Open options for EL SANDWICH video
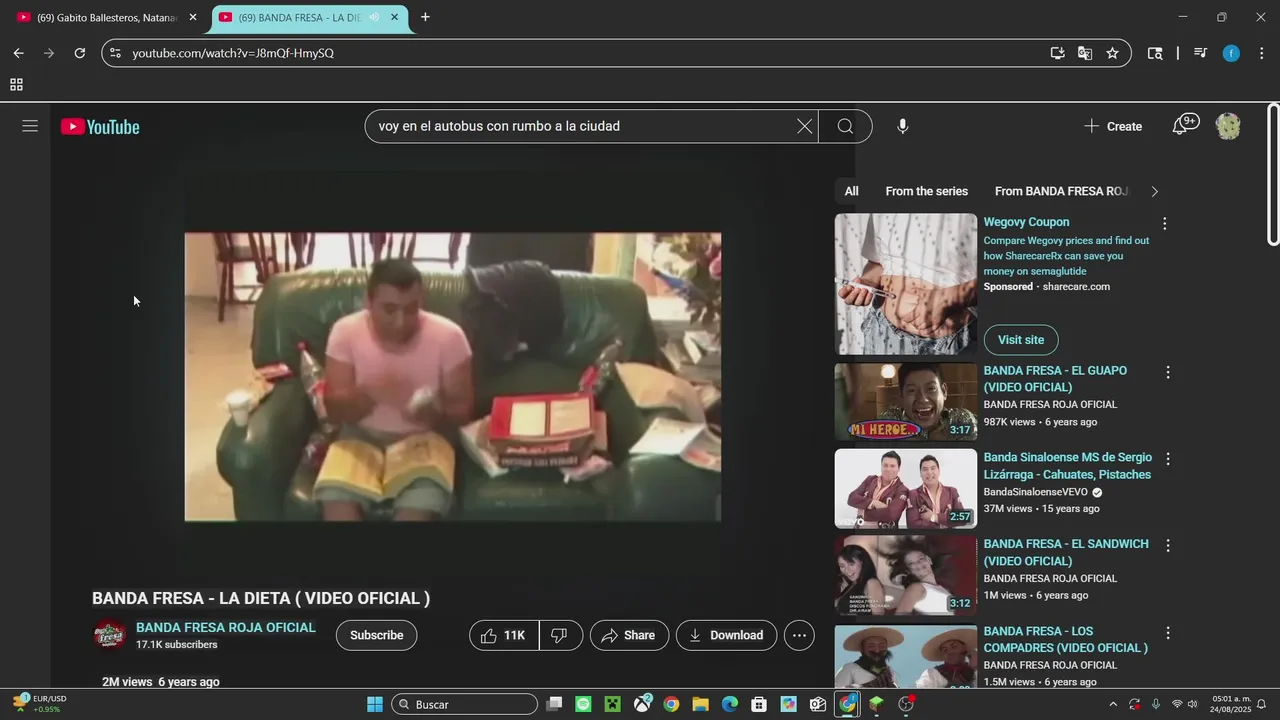 1167,546
